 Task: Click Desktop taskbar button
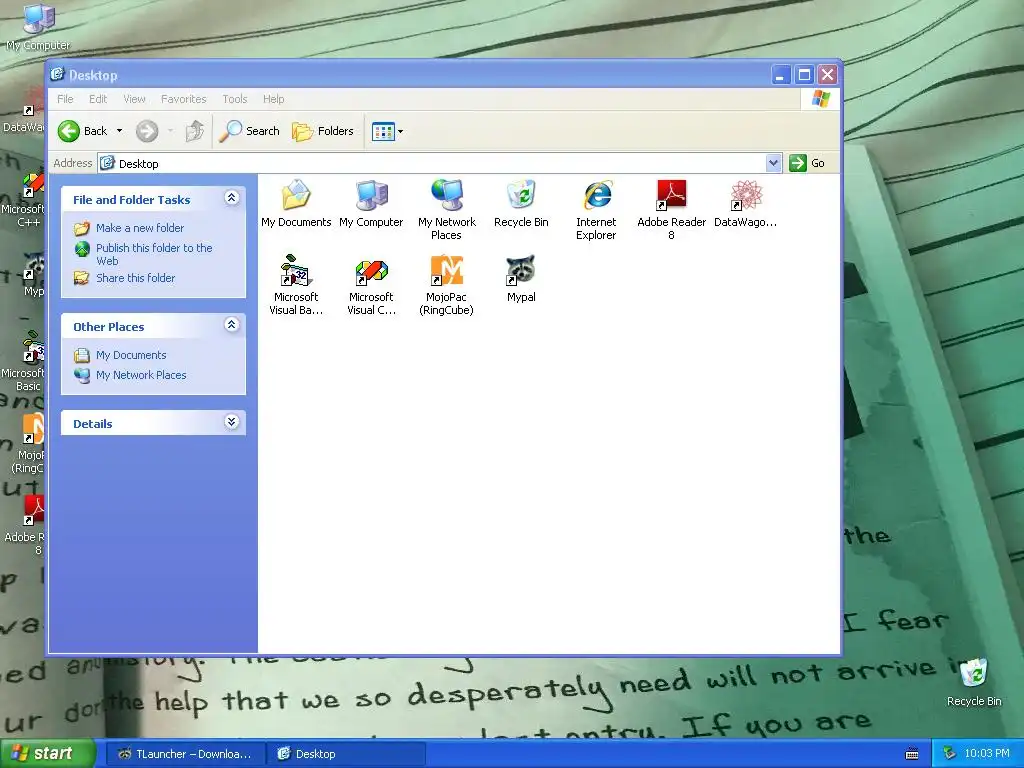[346, 754]
